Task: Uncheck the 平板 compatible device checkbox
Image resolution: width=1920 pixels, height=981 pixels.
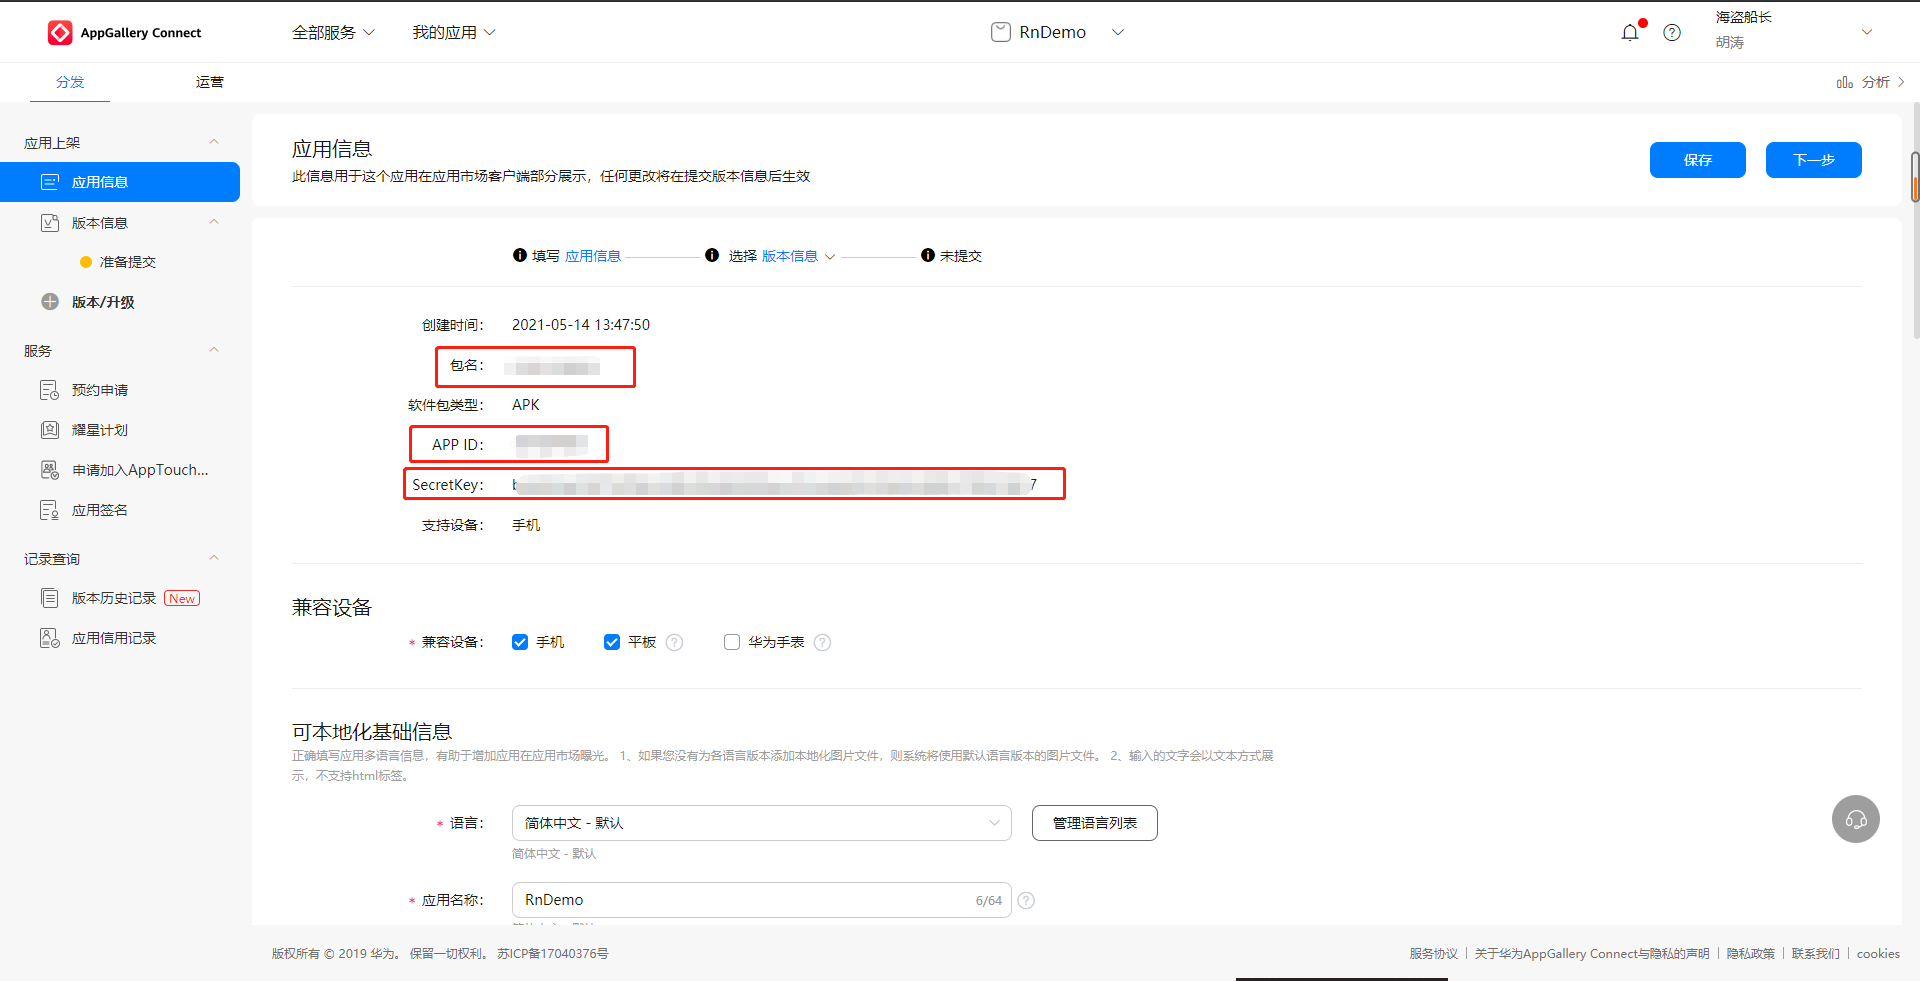Action: pyautogui.click(x=612, y=642)
